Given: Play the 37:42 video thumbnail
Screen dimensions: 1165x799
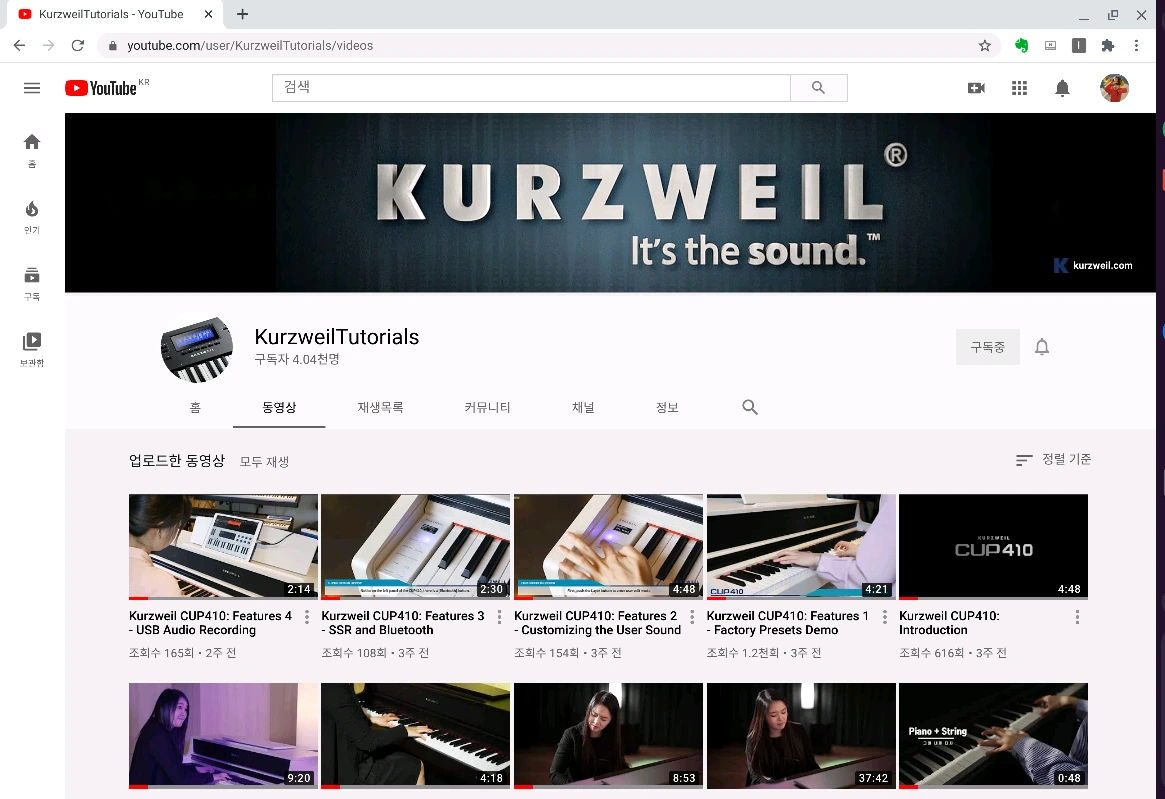Looking at the screenshot, I should [x=801, y=736].
